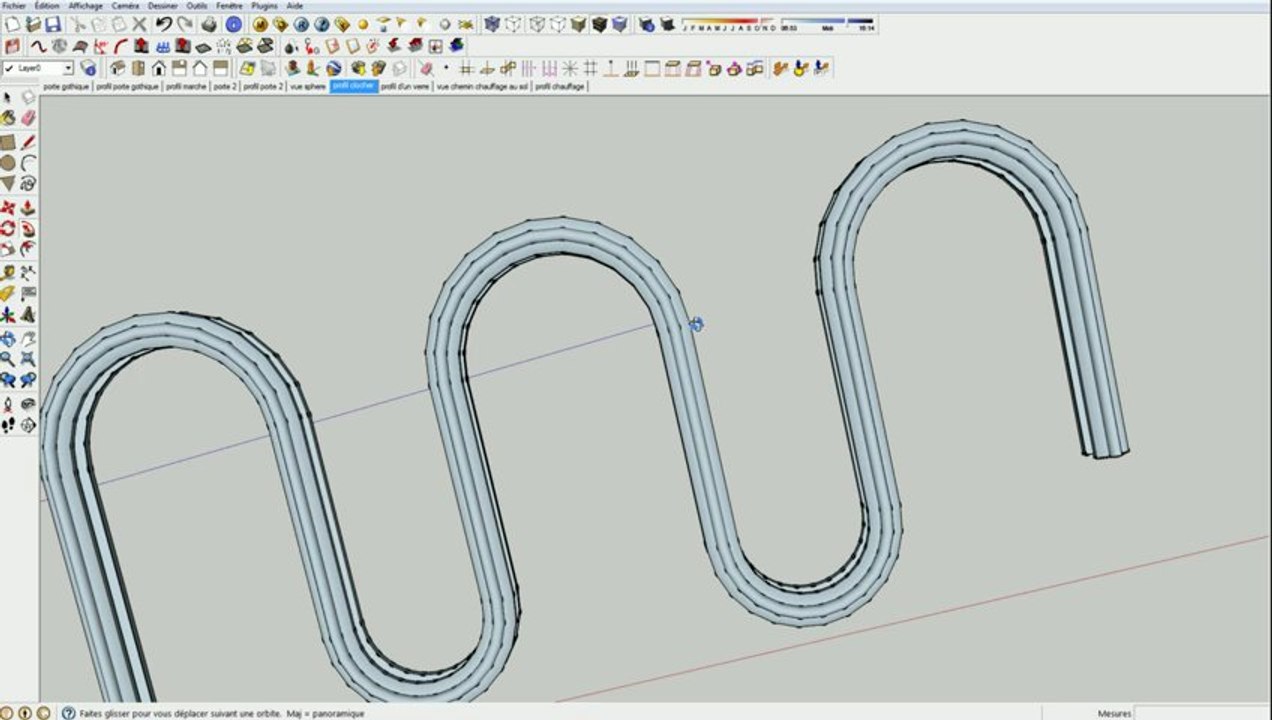Select the 'vue sphere' scene tab
The width and height of the screenshot is (1272, 720).
pyautogui.click(x=308, y=87)
